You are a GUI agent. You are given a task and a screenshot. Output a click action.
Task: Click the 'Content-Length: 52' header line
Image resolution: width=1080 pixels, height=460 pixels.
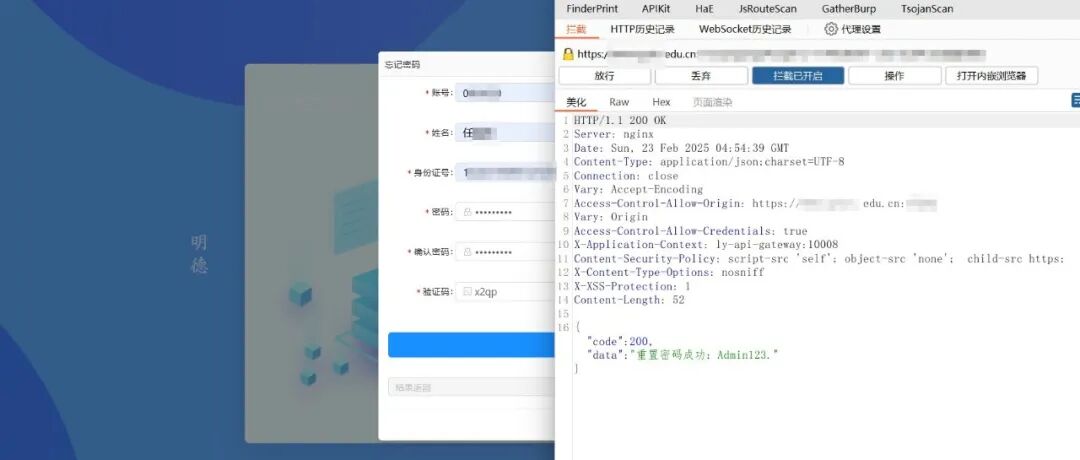click(x=629, y=300)
